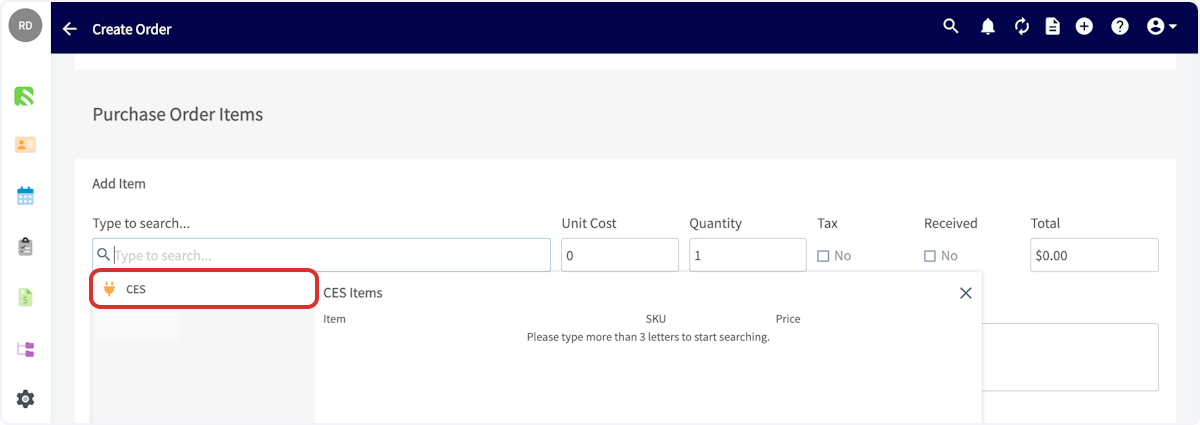Click the Item column header
Screen dimensions: 1200x425
[334, 319]
